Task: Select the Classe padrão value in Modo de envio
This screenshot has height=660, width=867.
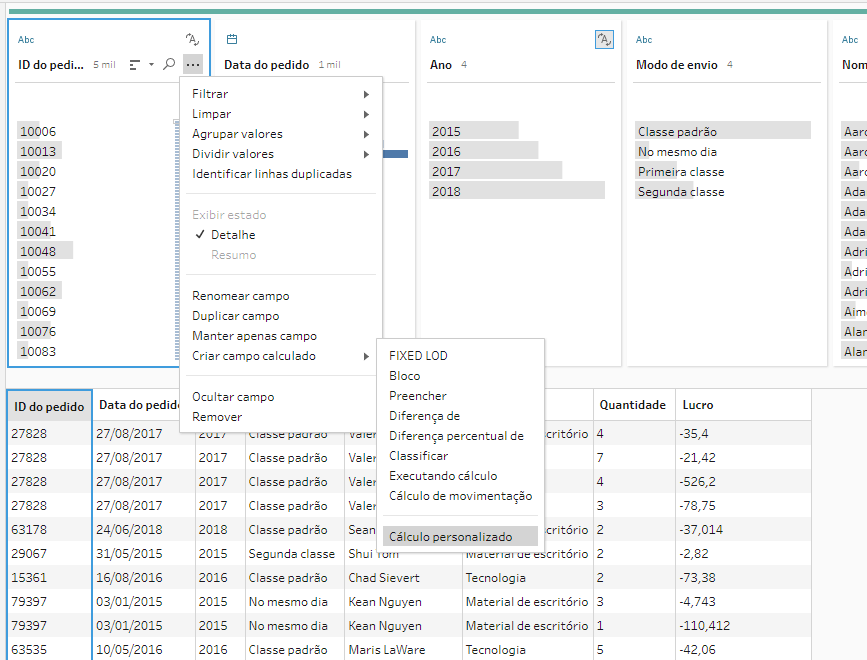Action: [677, 131]
